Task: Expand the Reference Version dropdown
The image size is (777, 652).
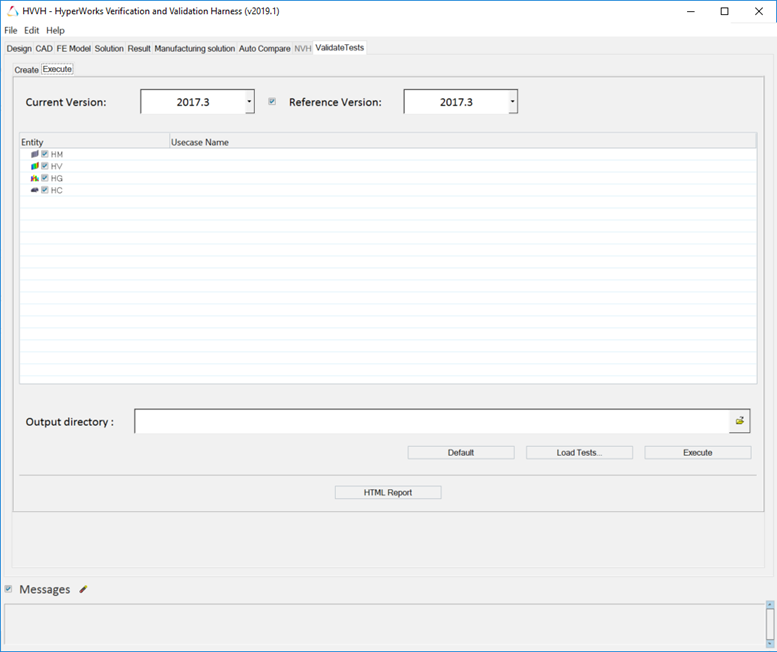Action: 512,102
